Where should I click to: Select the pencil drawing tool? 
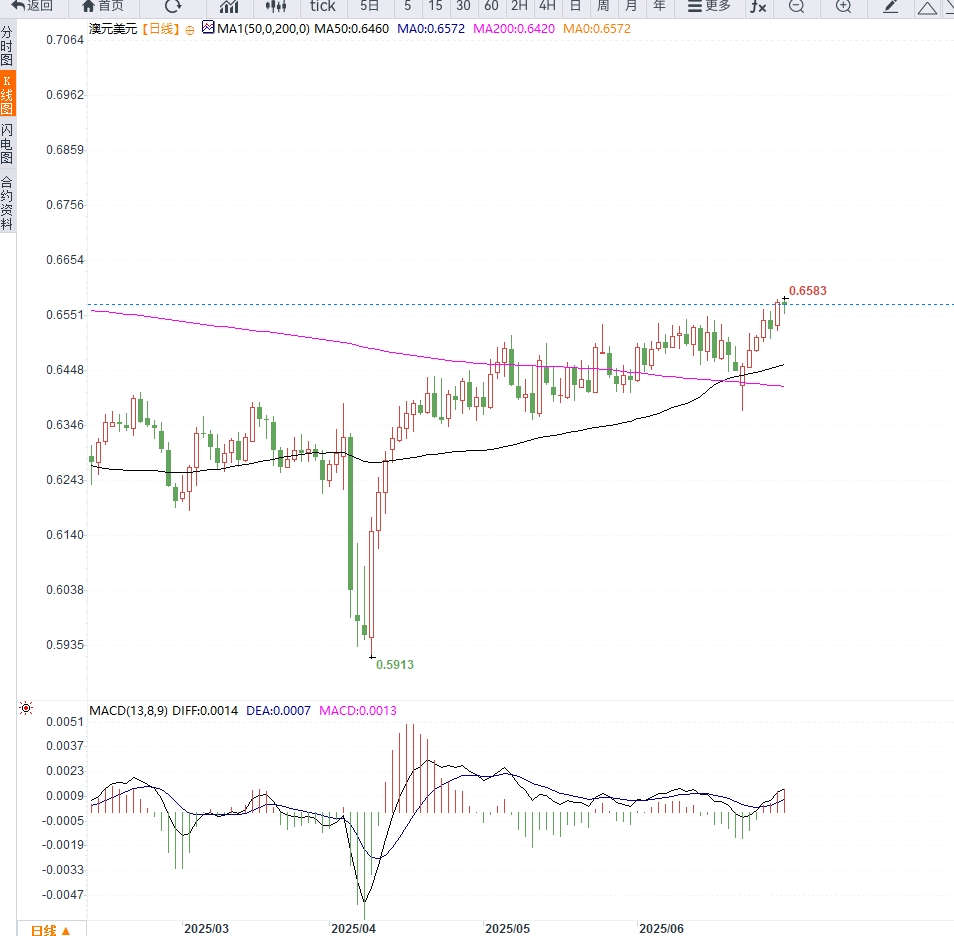[891, 7]
